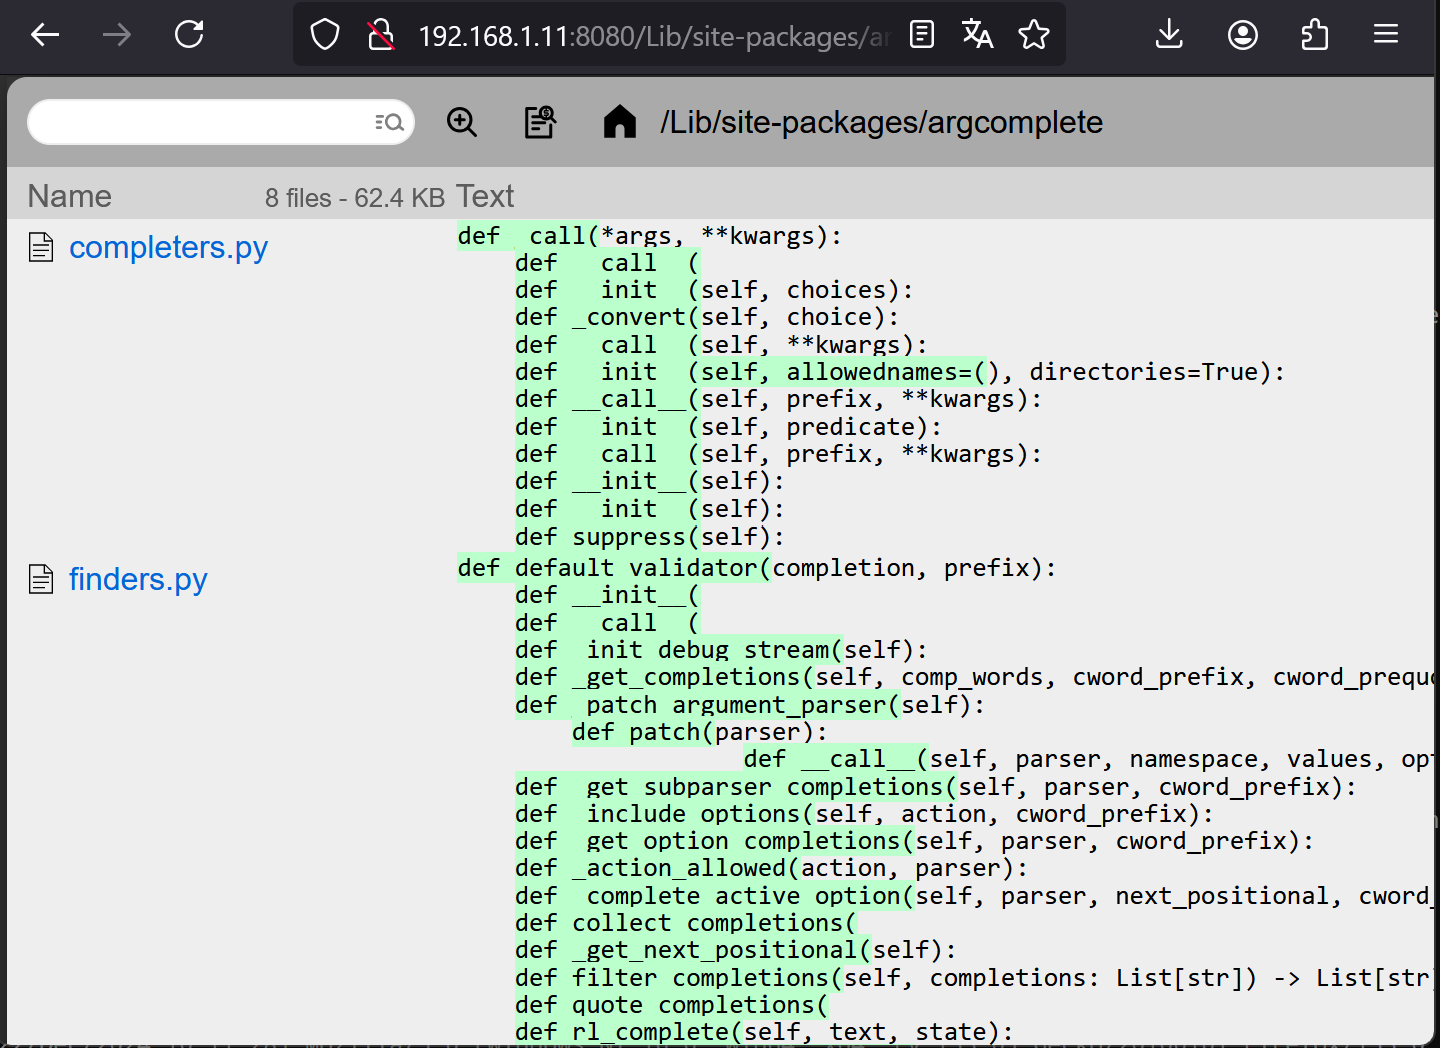
Task: Click the browser forward arrow
Action: (x=117, y=36)
